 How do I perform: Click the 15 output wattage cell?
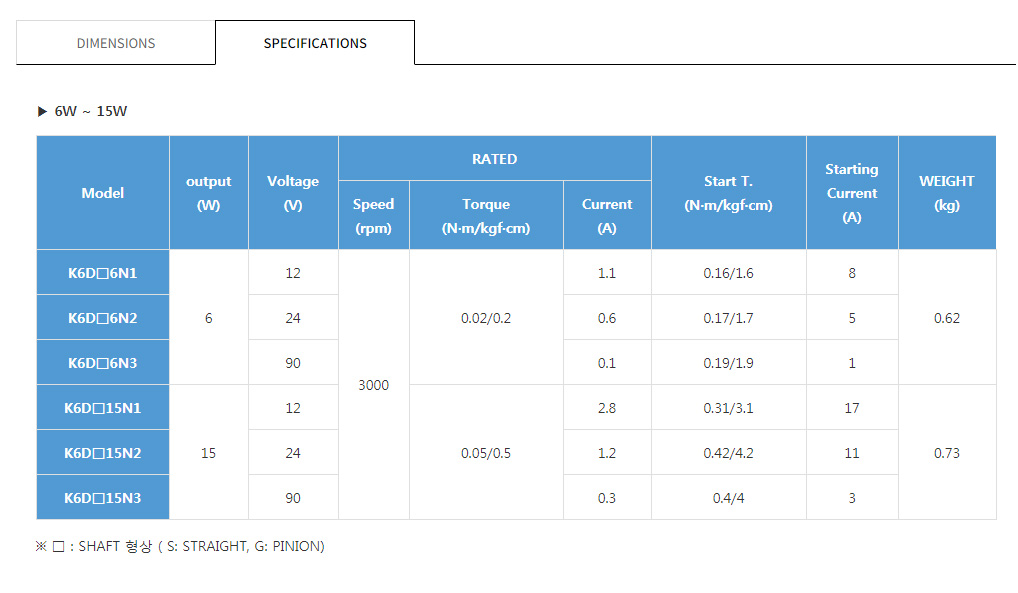tap(208, 453)
